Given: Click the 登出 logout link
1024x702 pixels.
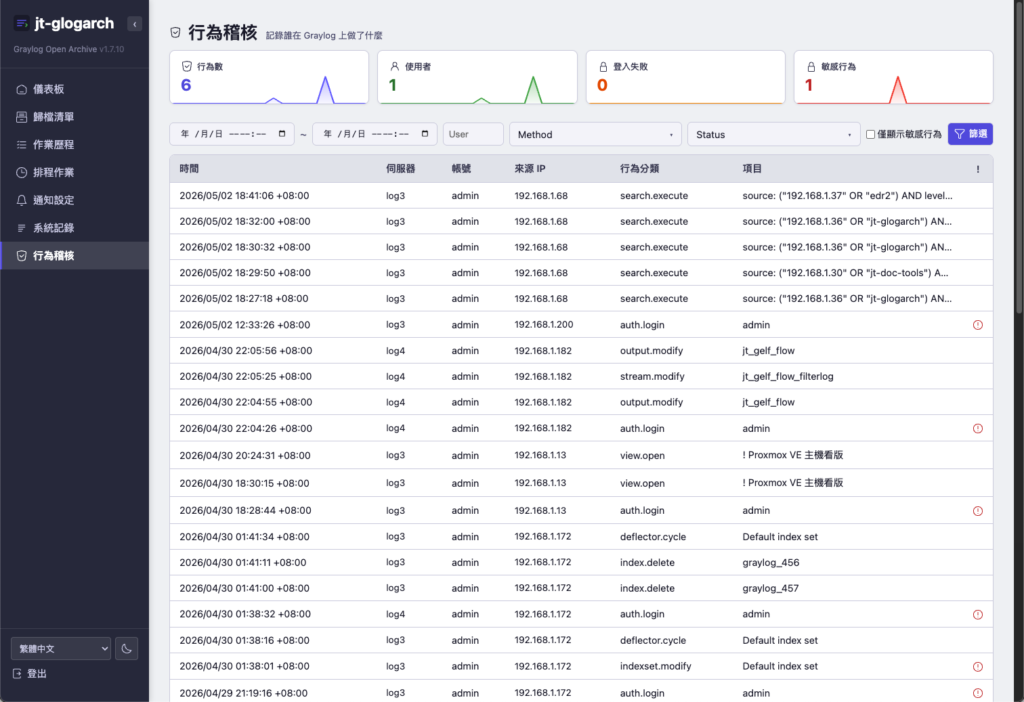Looking at the screenshot, I should pos(29,674).
